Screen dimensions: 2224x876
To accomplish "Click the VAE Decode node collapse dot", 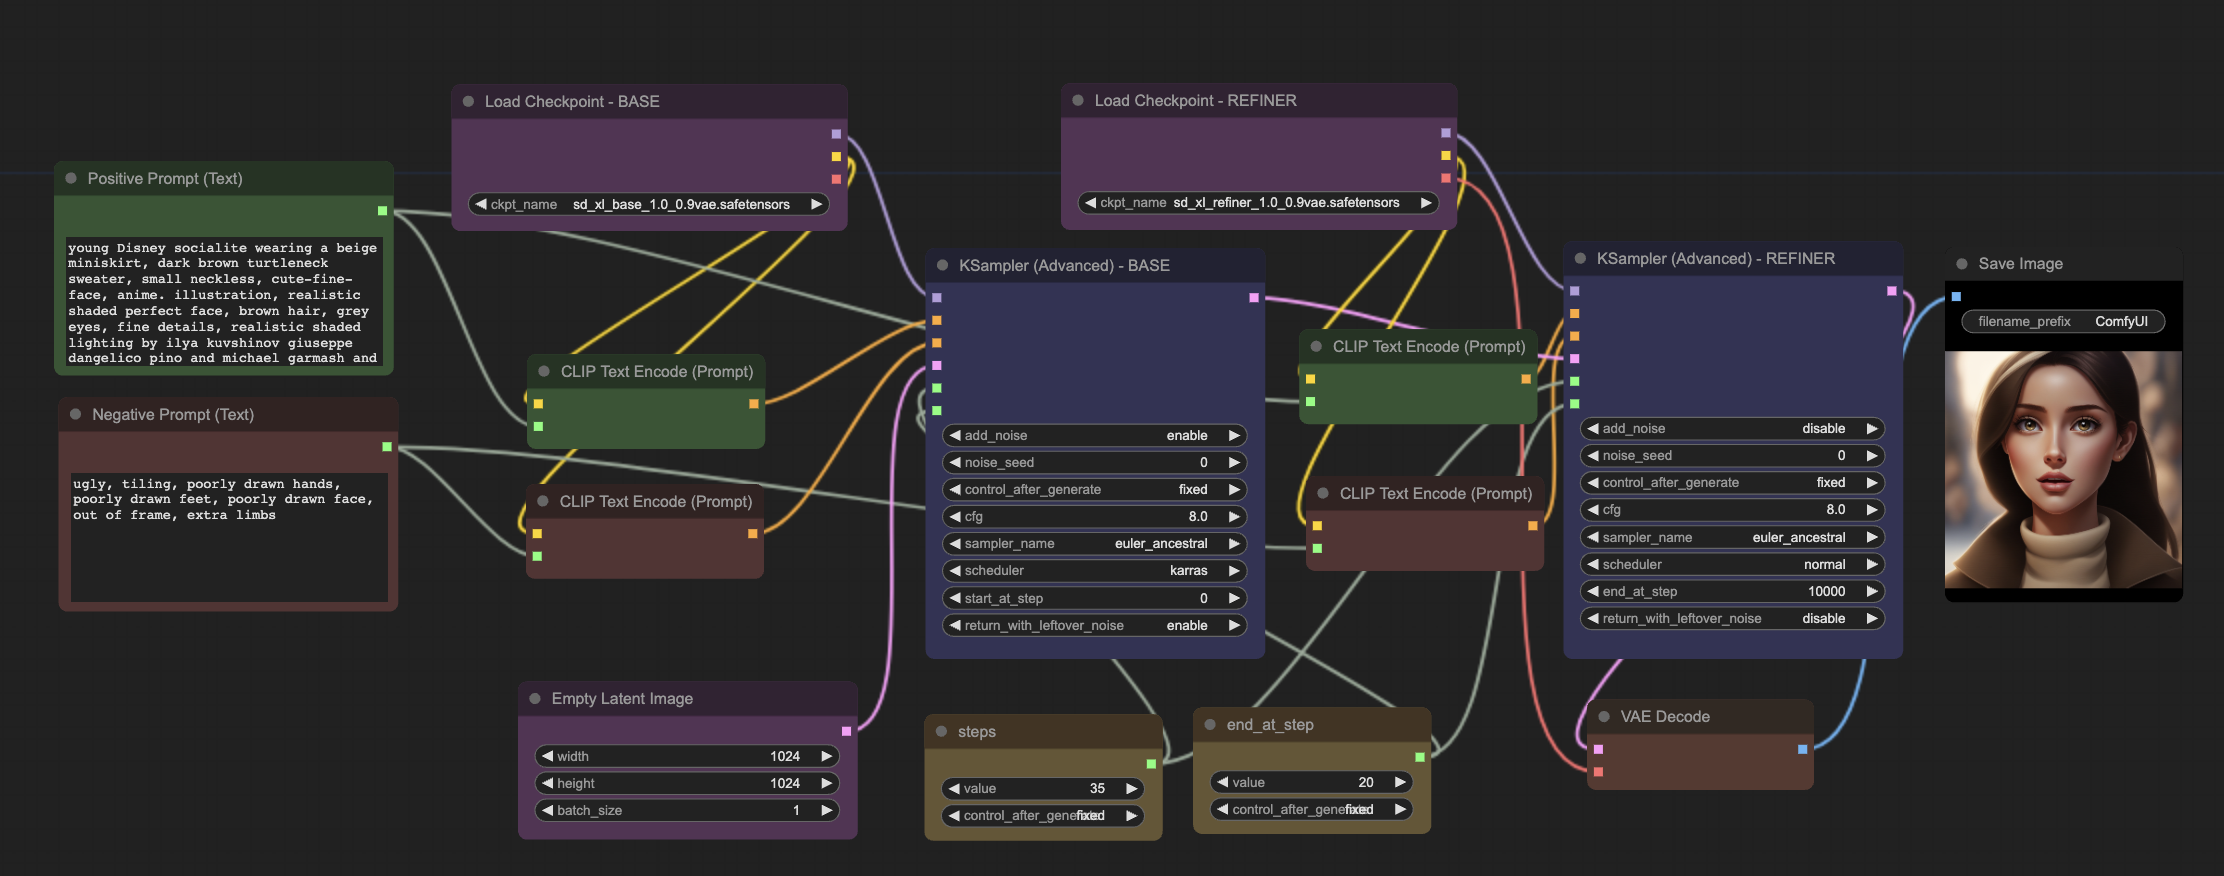I will coord(1604,716).
